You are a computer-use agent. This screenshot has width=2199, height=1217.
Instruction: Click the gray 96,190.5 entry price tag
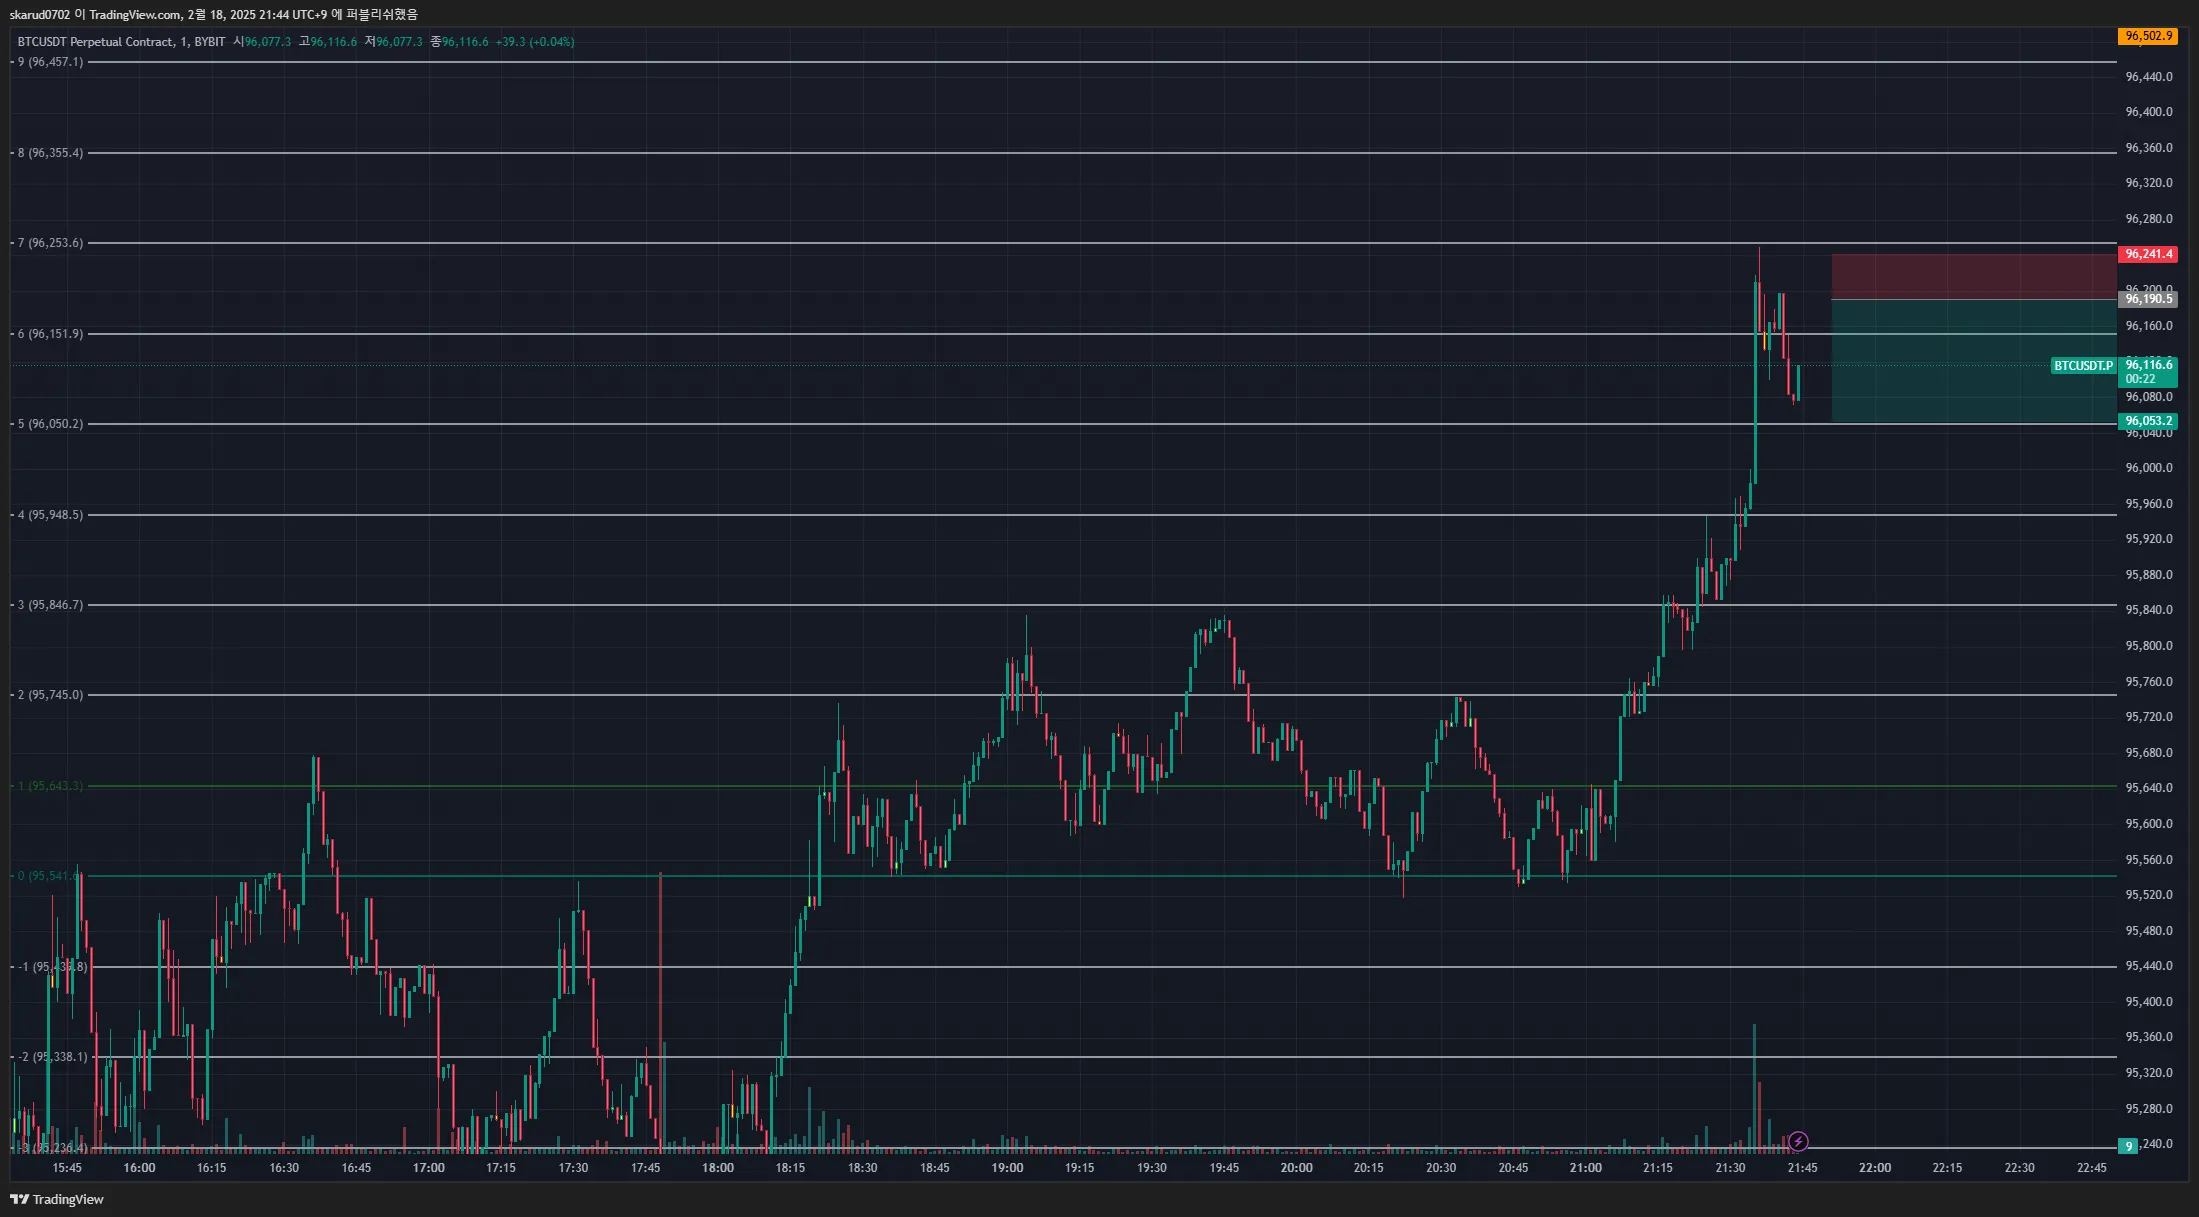[2148, 299]
